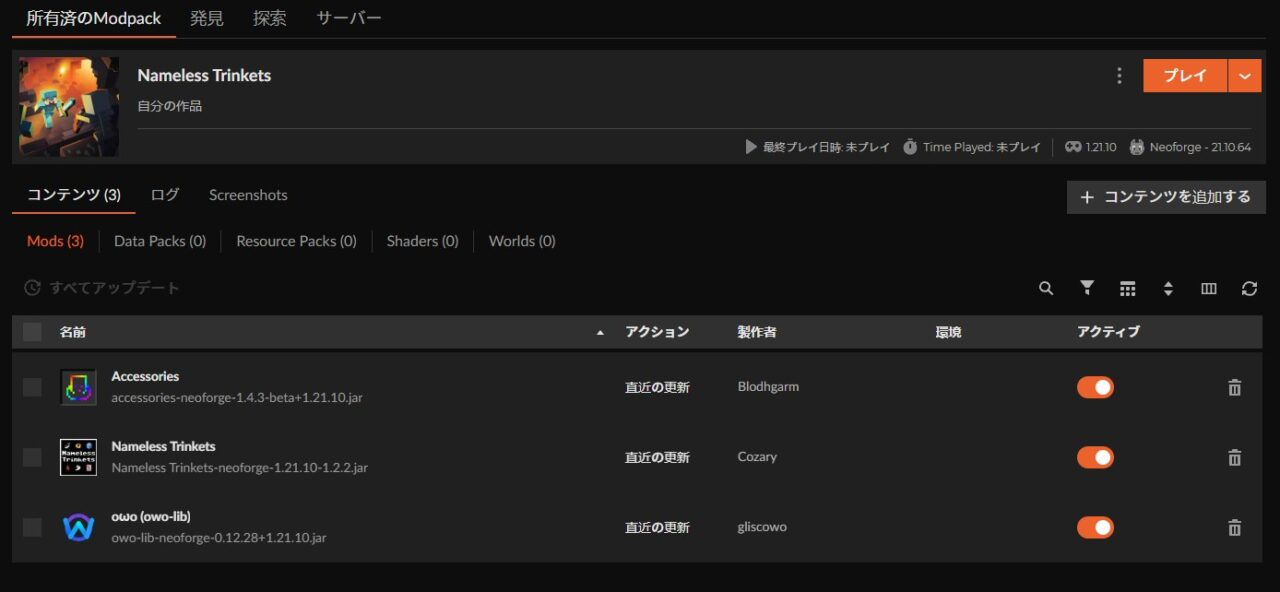Open the sort order icon in the toolbar
Screen dimensions: 1280x592
tap(1168, 288)
